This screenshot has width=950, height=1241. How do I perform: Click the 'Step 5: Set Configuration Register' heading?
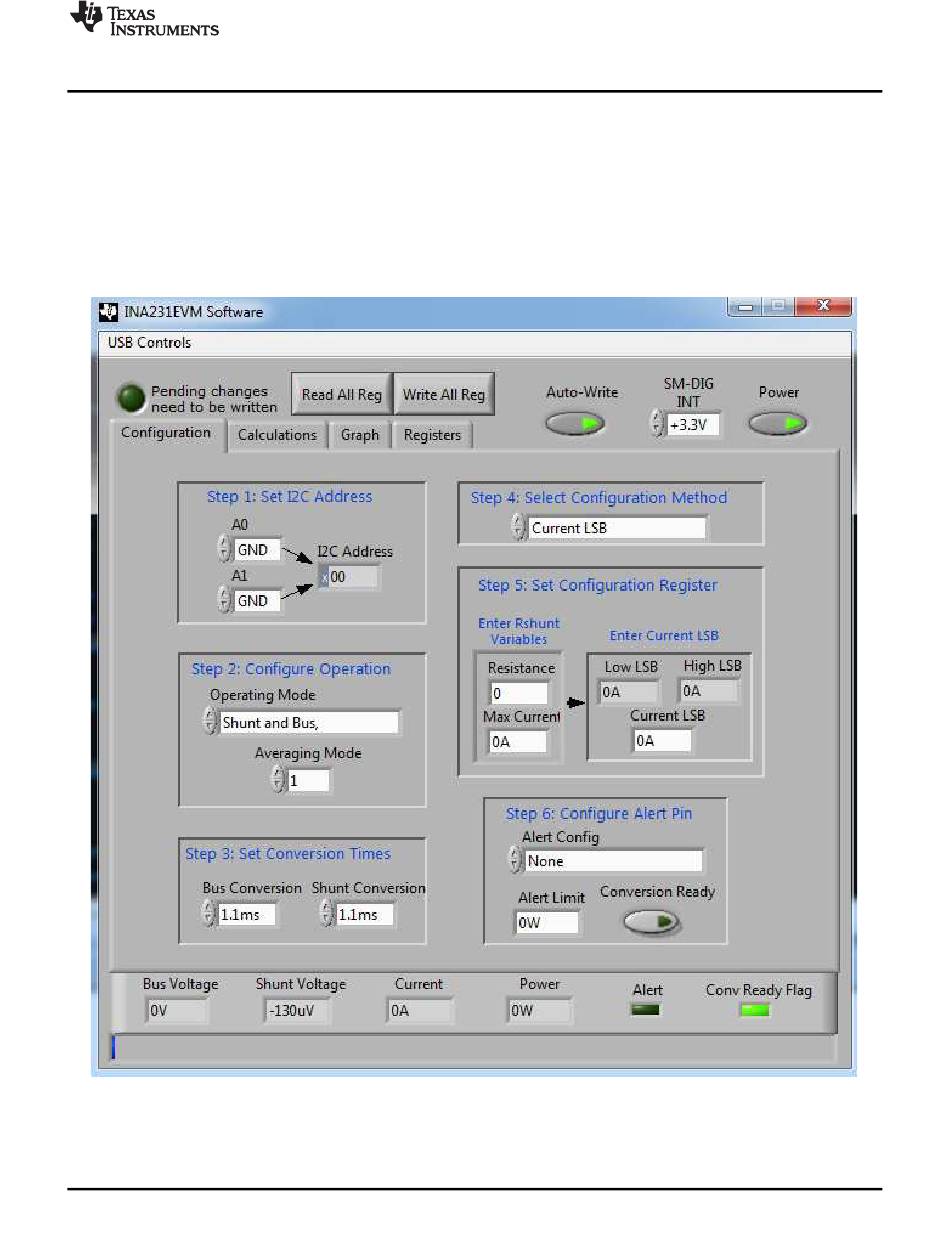(x=597, y=585)
